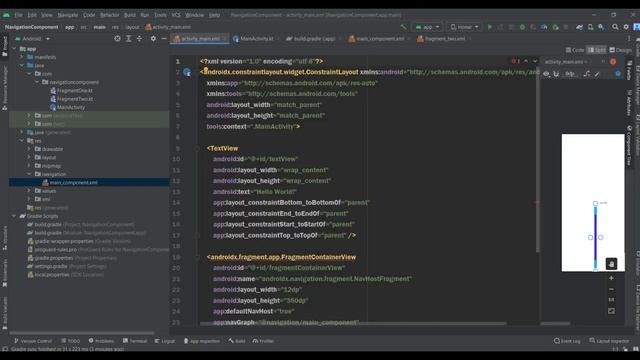The image size is (640, 360).
Task: Expand the manifests folder
Action: click(22, 57)
